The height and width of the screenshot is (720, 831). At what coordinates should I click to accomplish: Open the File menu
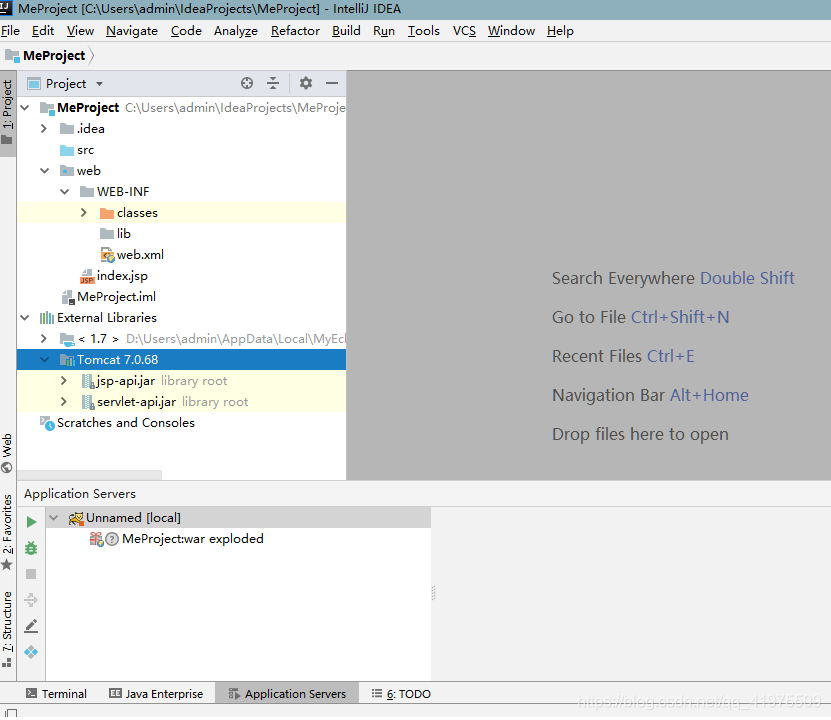[10, 31]
